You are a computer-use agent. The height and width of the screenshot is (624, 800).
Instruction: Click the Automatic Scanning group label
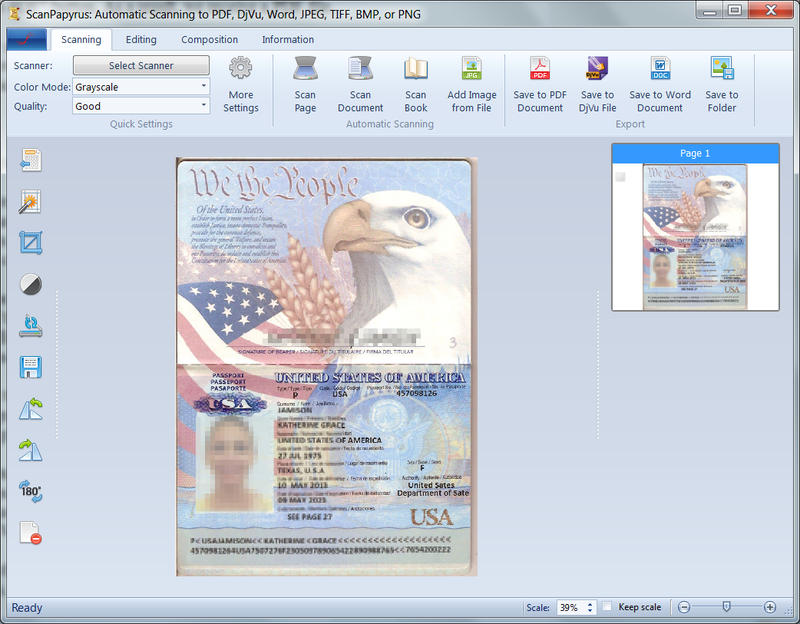(390, 124)
